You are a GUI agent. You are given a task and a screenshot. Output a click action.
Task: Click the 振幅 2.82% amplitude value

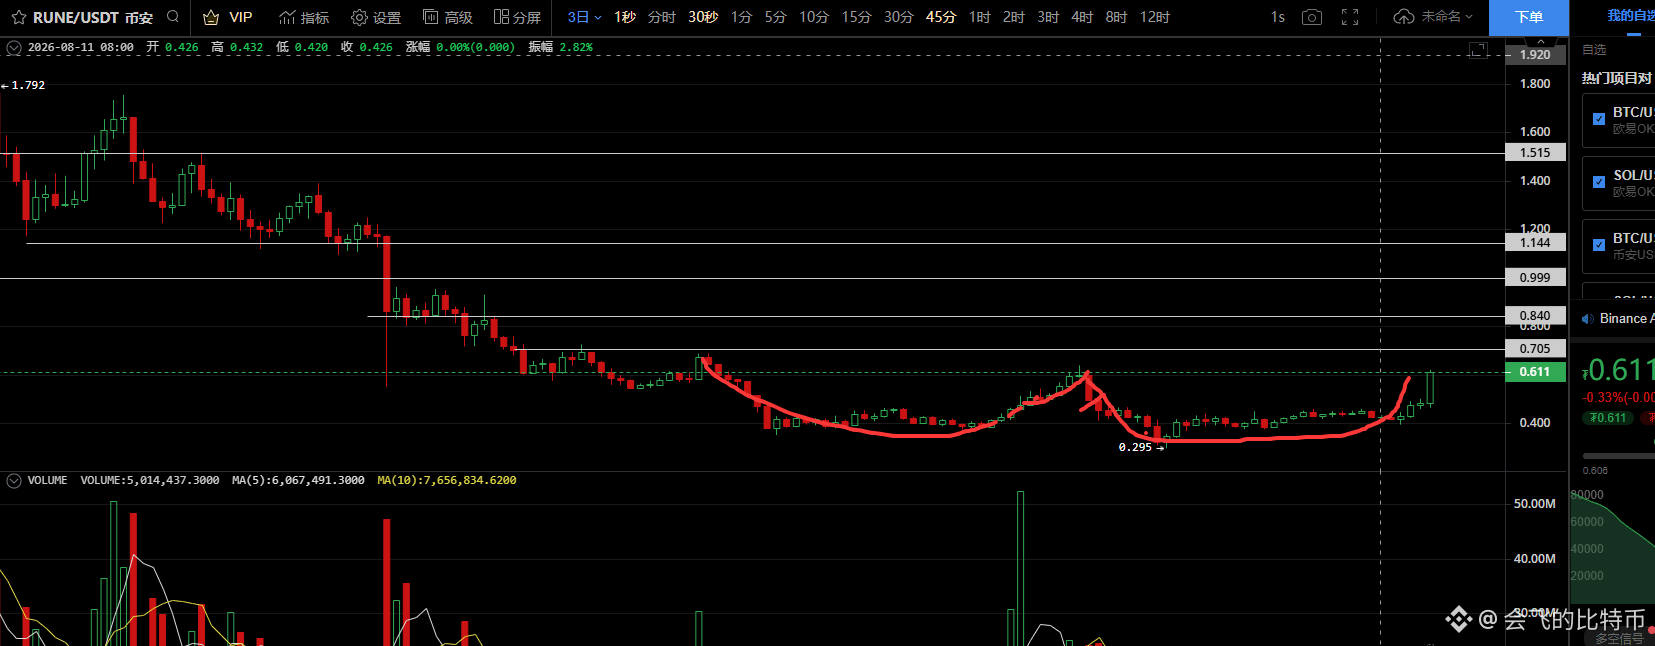[x=560, y=47]
